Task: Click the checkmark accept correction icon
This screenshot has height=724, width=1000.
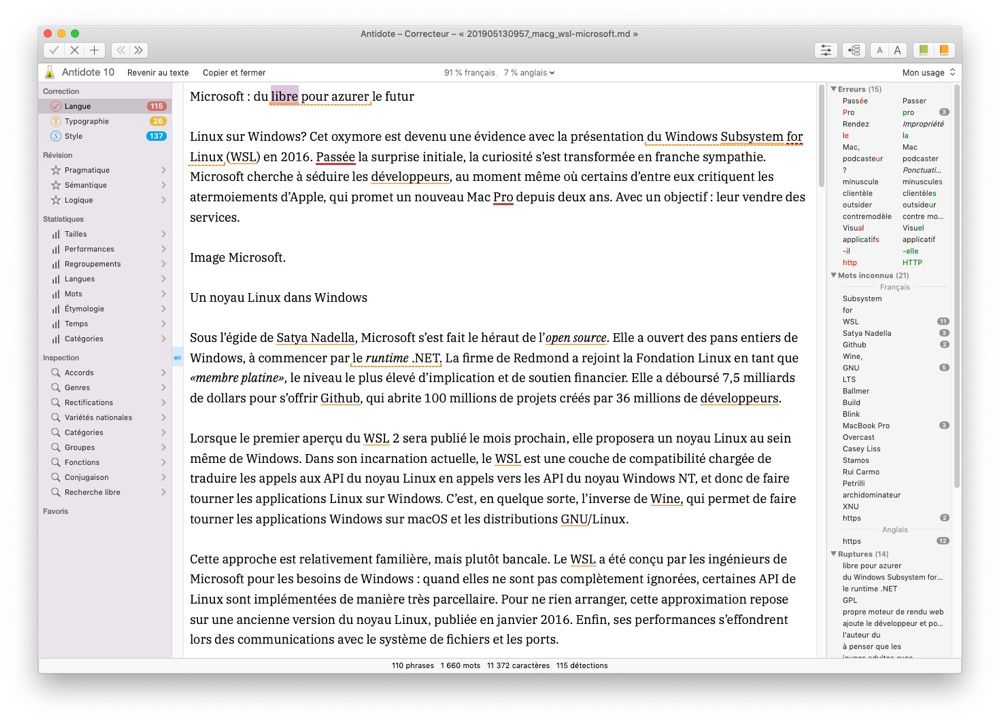Action: pos(54,50)
